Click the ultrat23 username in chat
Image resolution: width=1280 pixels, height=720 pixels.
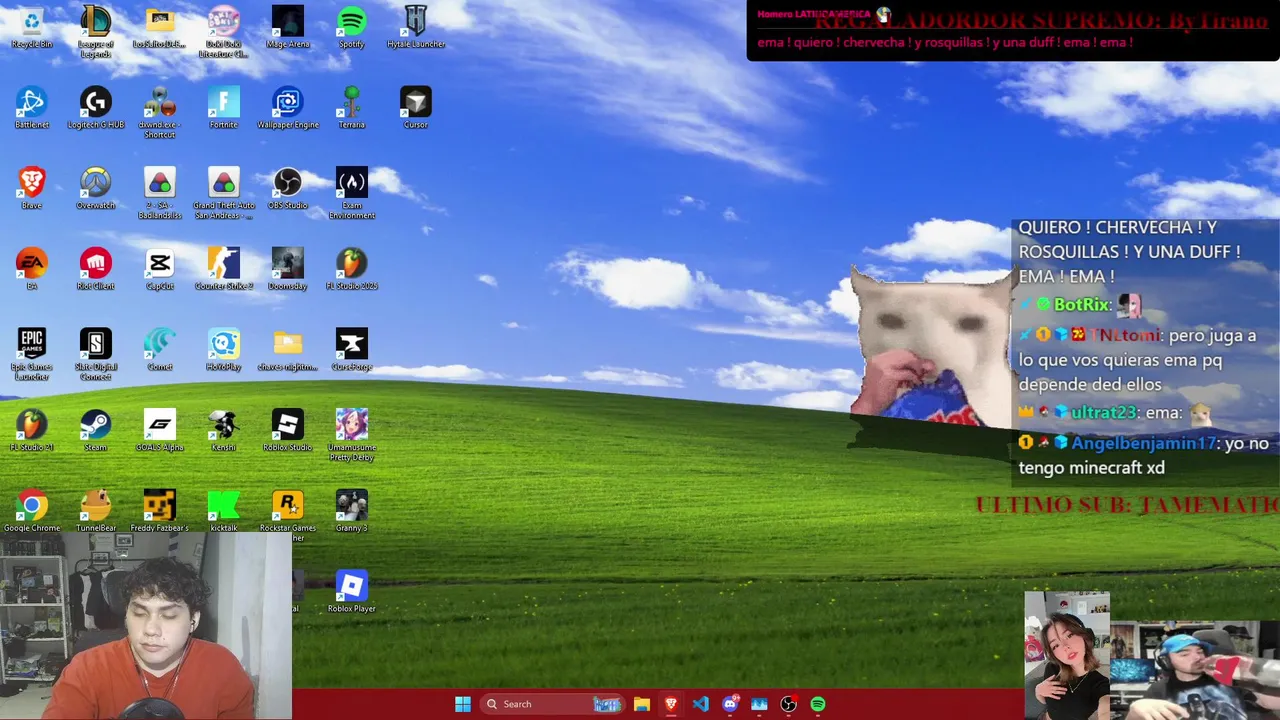click(1103, 412)
